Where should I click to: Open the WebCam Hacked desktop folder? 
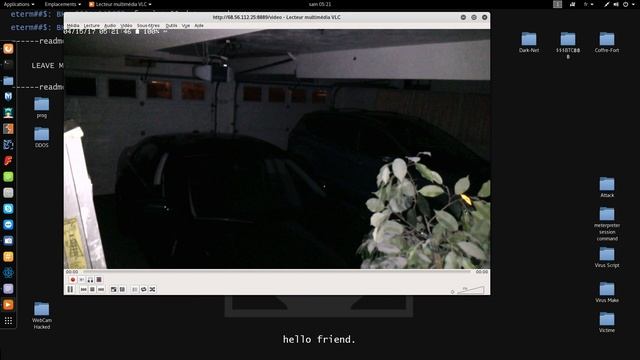coord(42,316)
